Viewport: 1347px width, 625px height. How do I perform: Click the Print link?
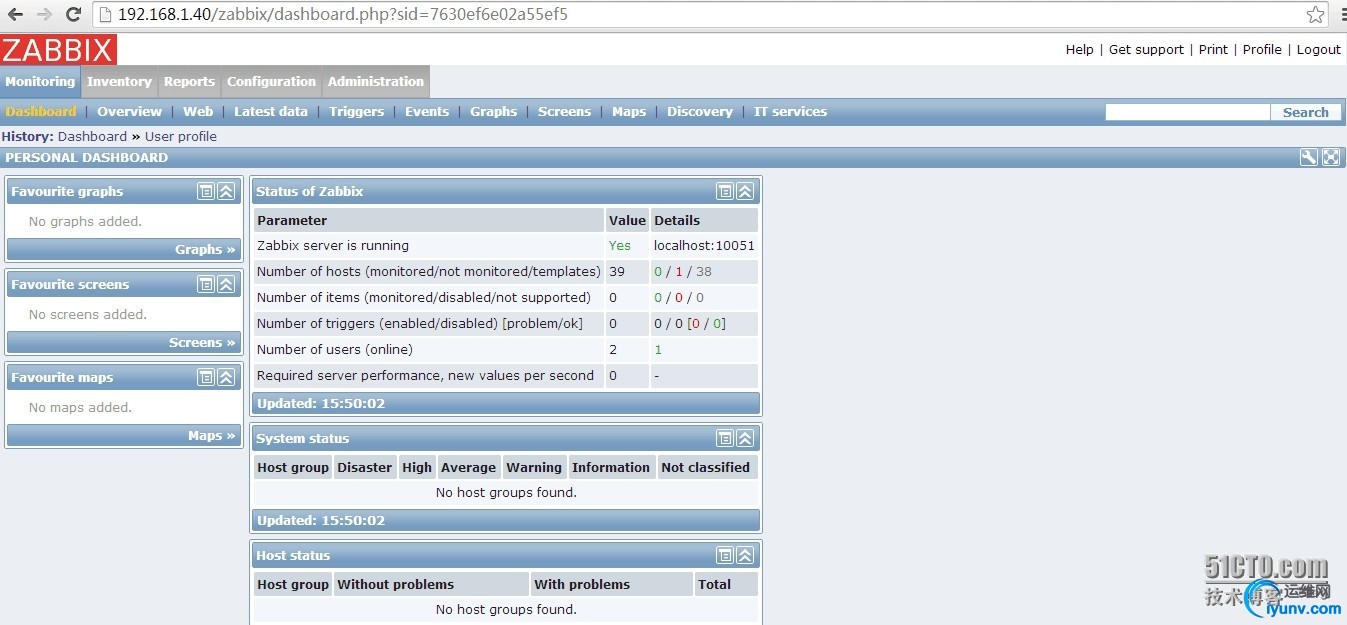point(1213,49)
